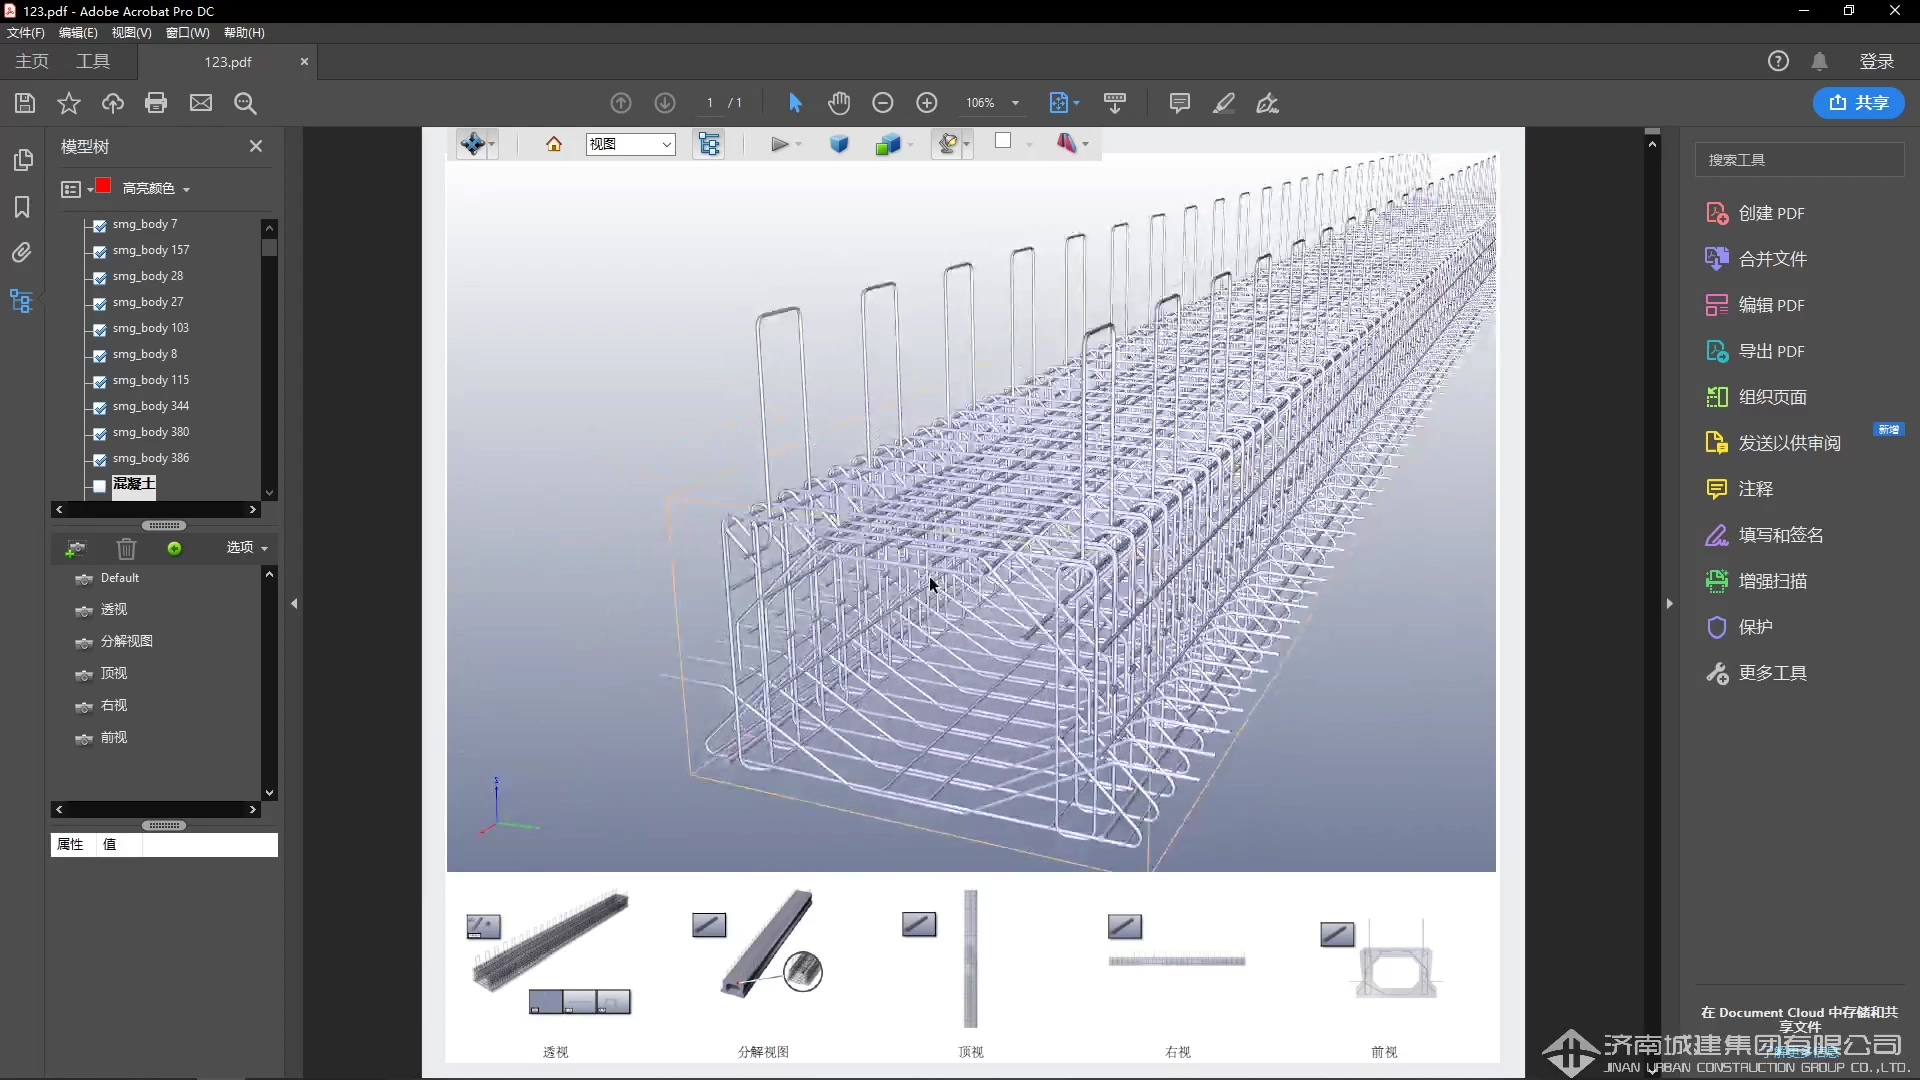The width and height of the screenshot is (1920, 1080).
Task: Enable the 混凝土 checkbox
Action: coord(99,487)
